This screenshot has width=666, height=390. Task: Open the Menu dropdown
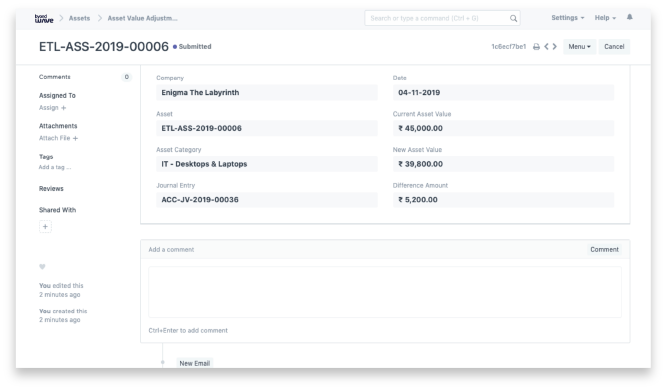point(579,47)
